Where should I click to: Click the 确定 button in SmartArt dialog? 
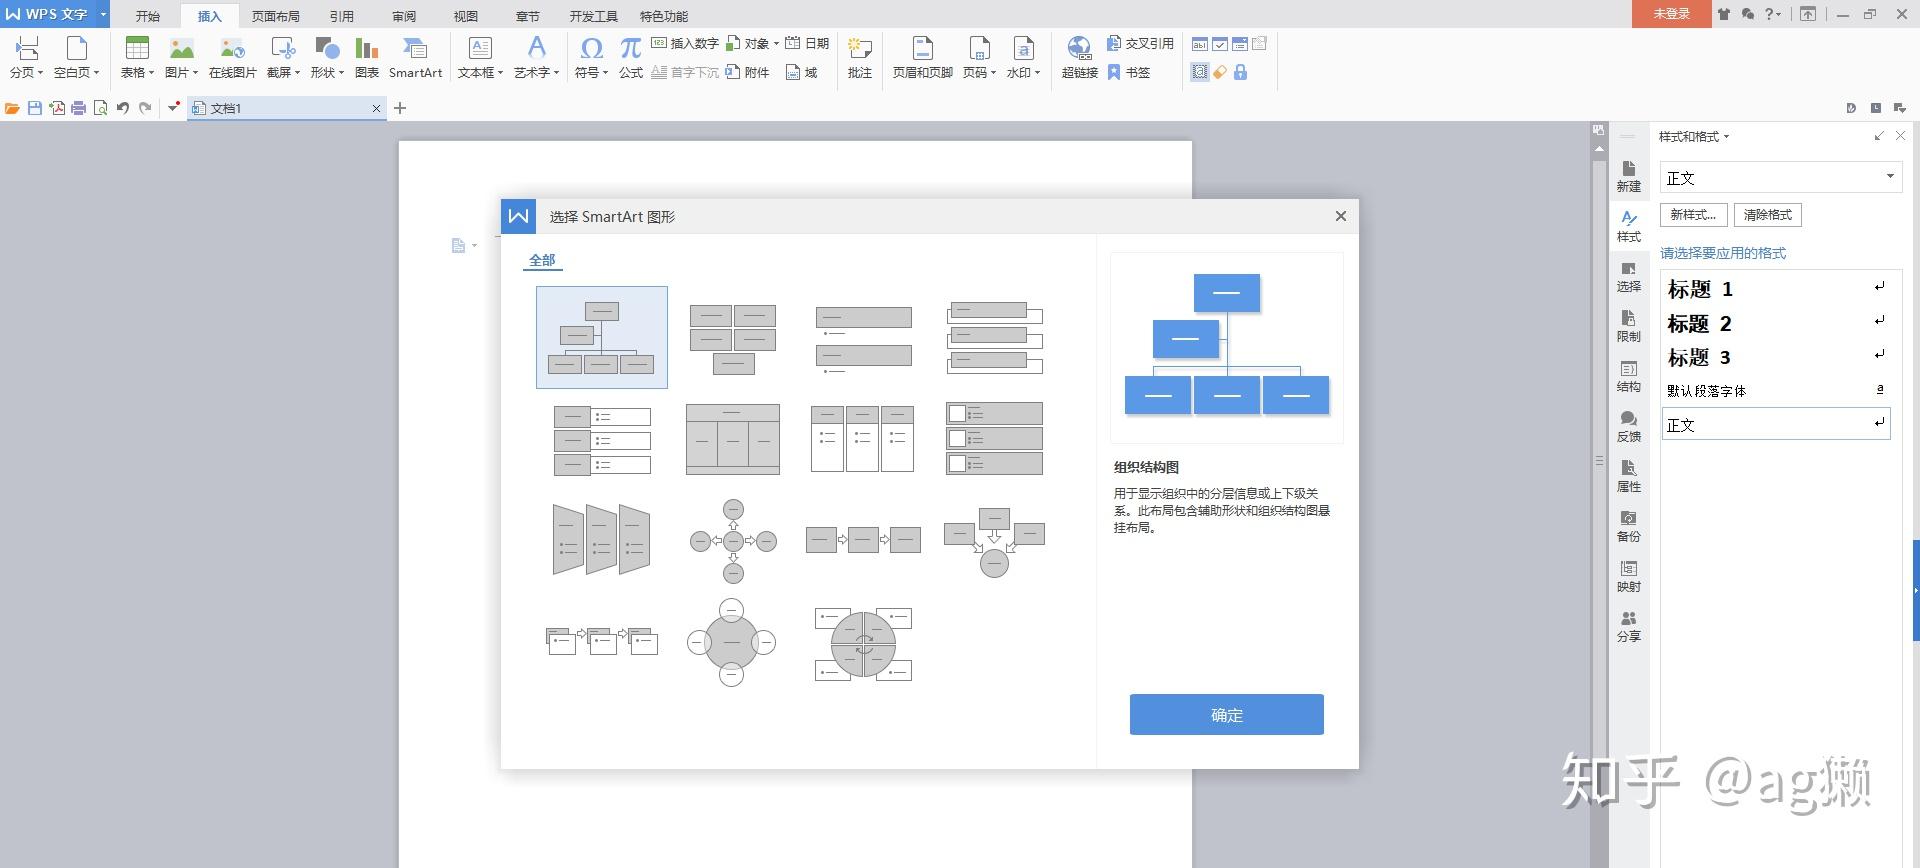point(1226,715)
